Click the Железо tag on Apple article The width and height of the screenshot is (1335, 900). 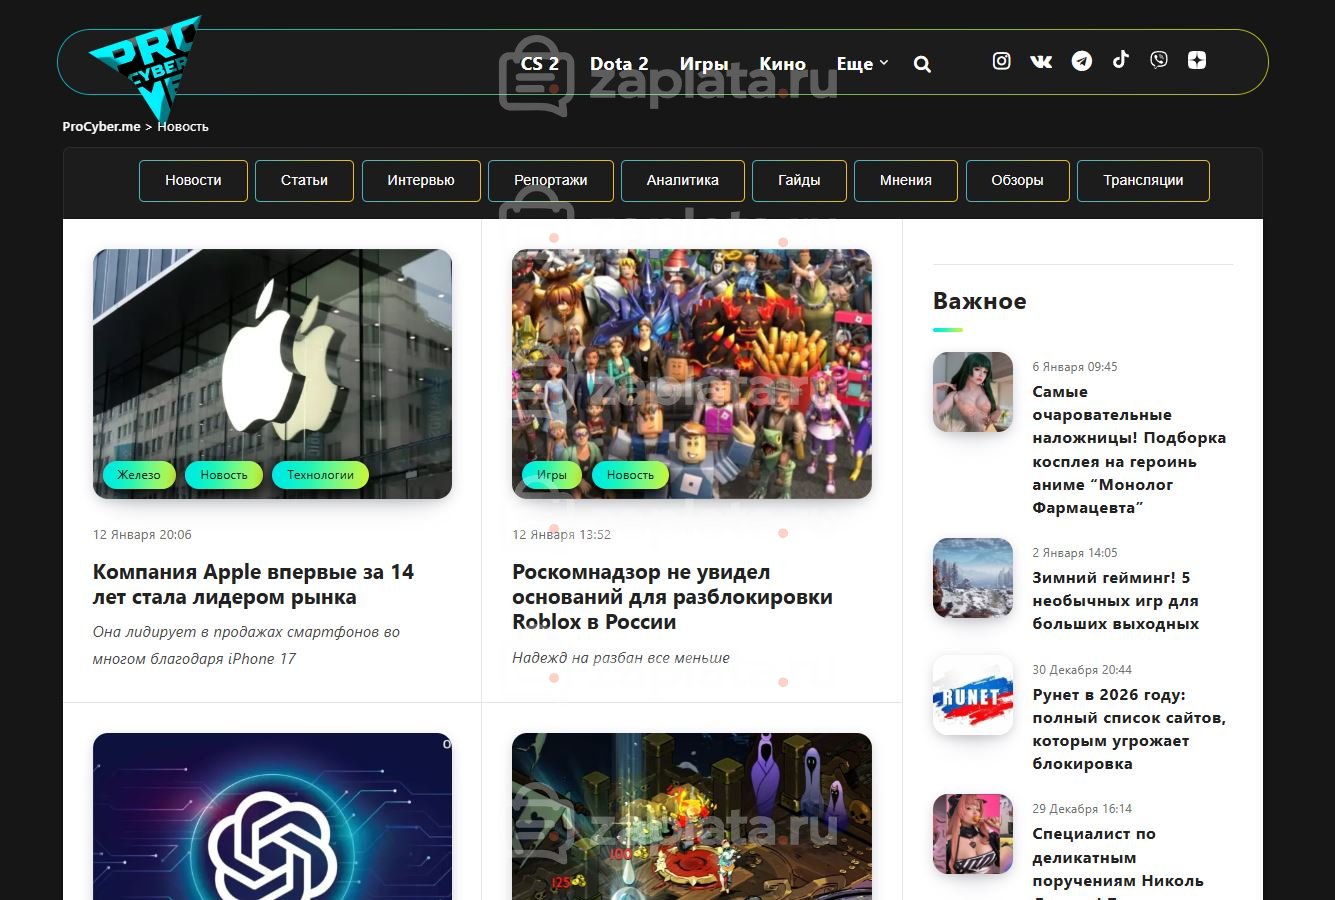(139, 475)
